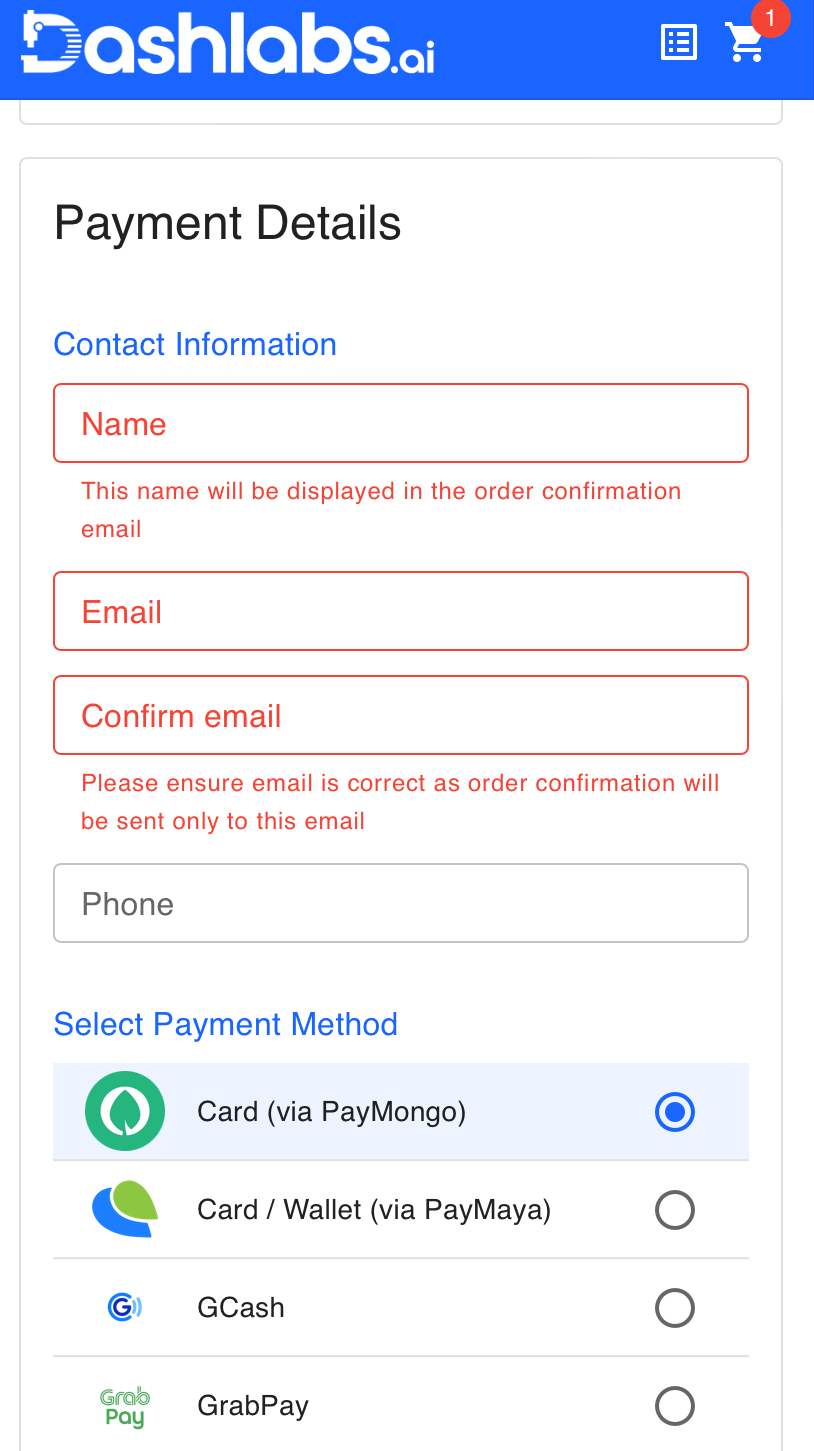Screen dimensions: 814x1451
Task: Choose the GCash payment row label
Action: tap(241, 1308)
